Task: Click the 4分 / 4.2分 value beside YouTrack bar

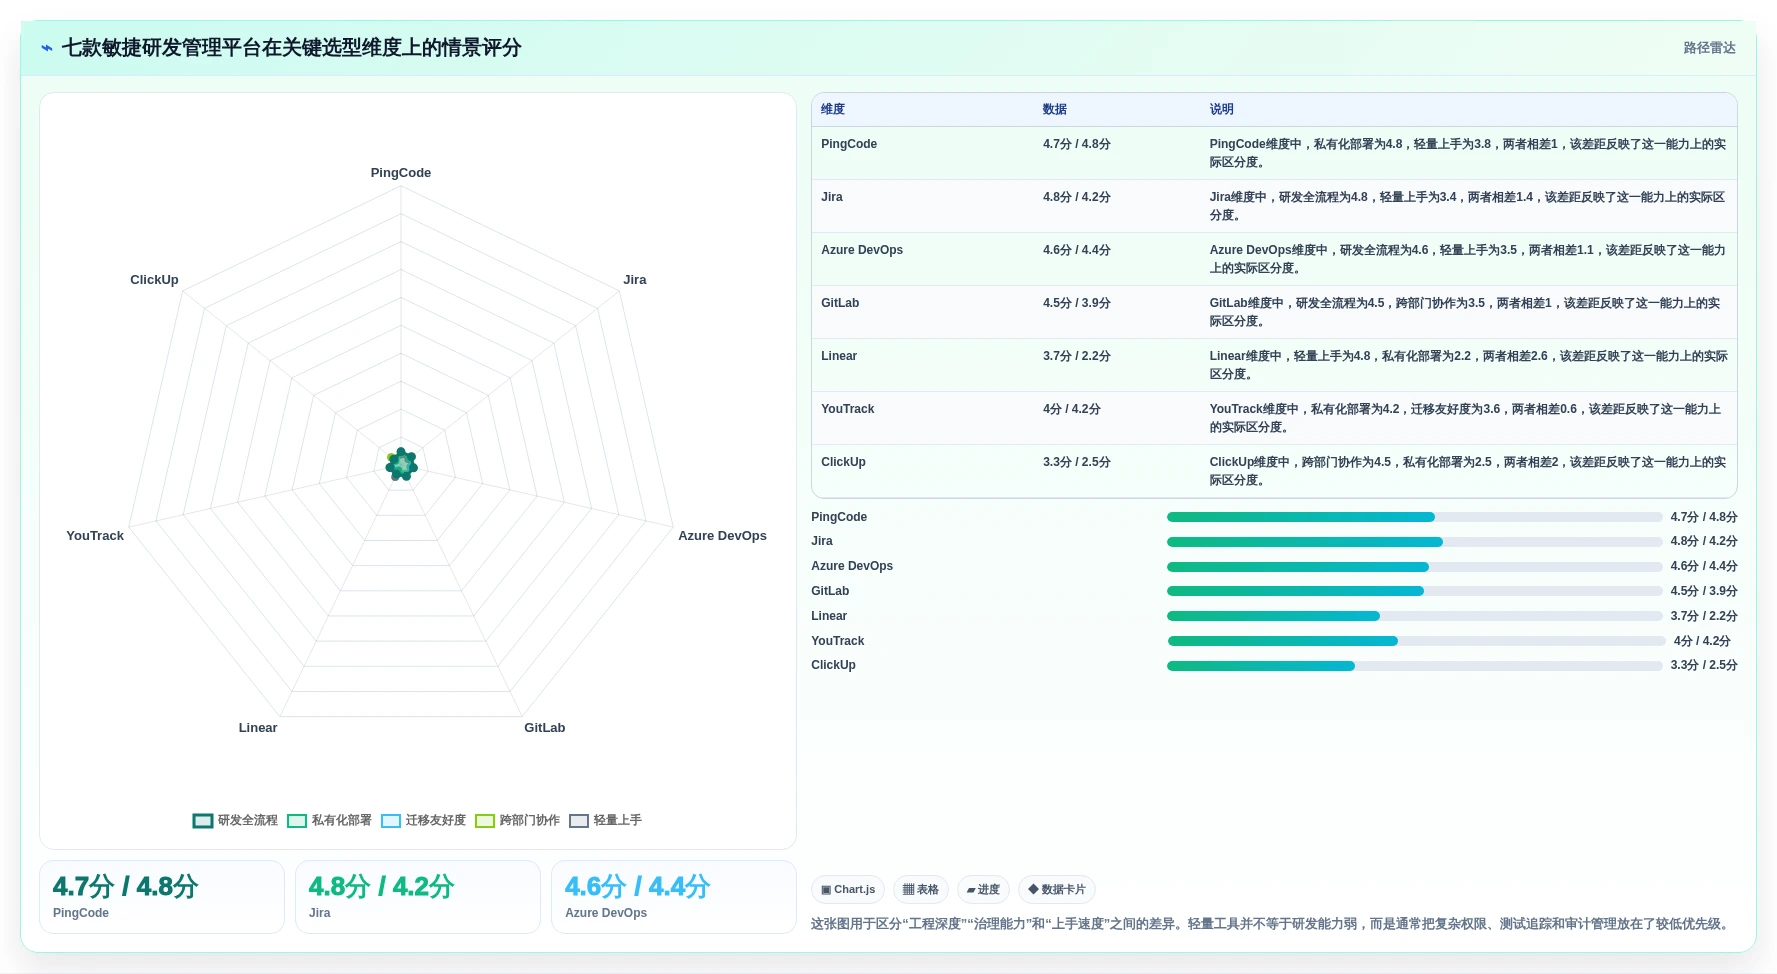Action: coord(1702,641)
